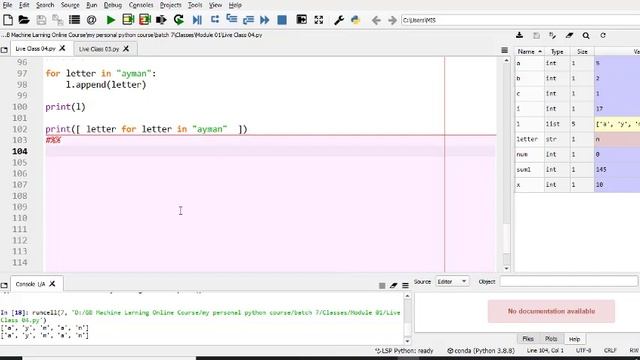This screenshot has height=360, width=640.
Task: Step out of function debug icon
Action: point(248,20)
